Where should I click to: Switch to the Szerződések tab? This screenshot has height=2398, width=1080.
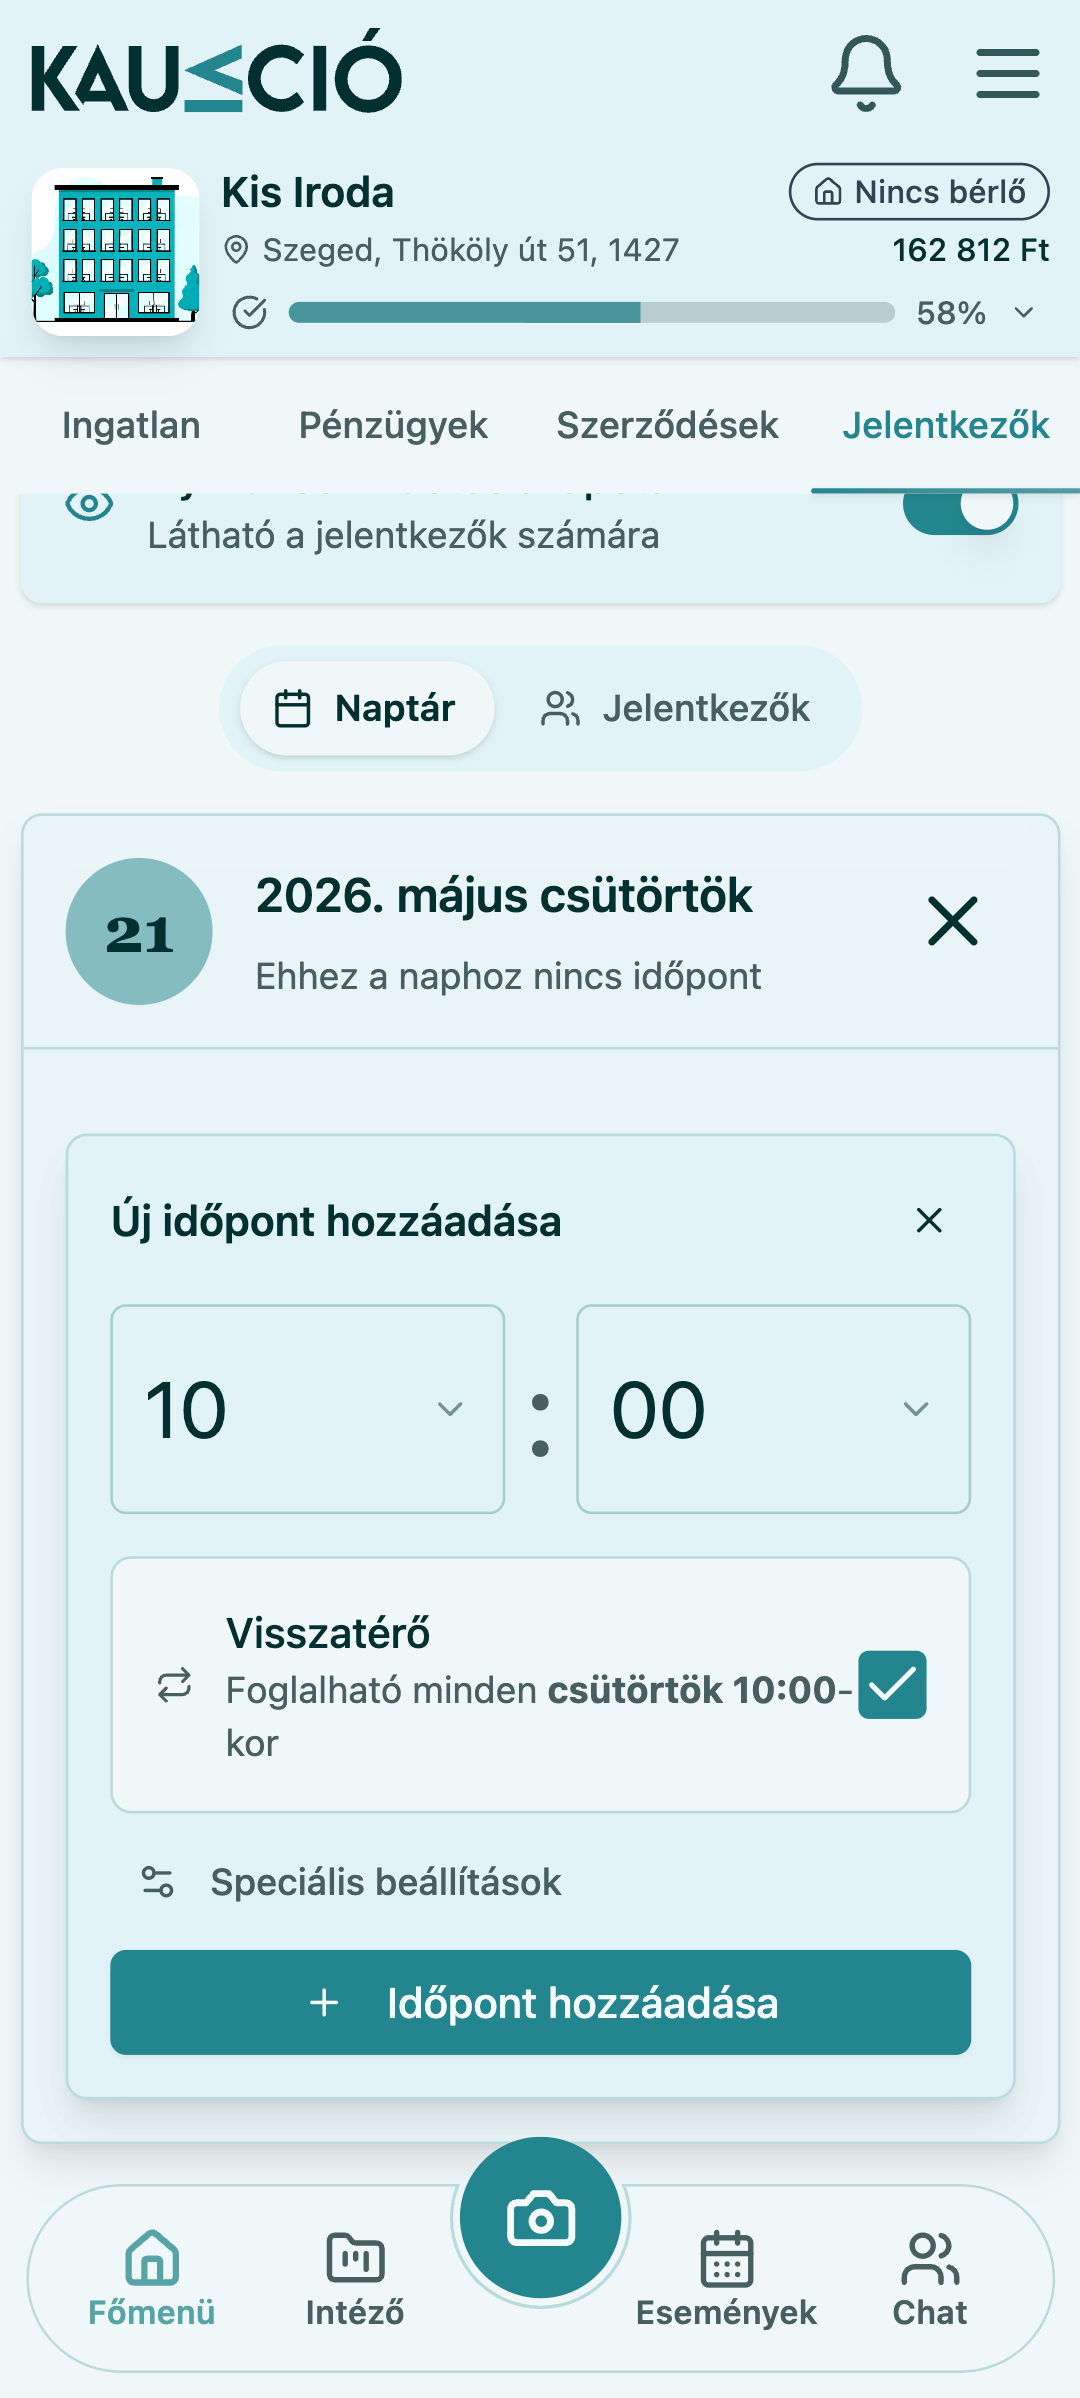667,425
